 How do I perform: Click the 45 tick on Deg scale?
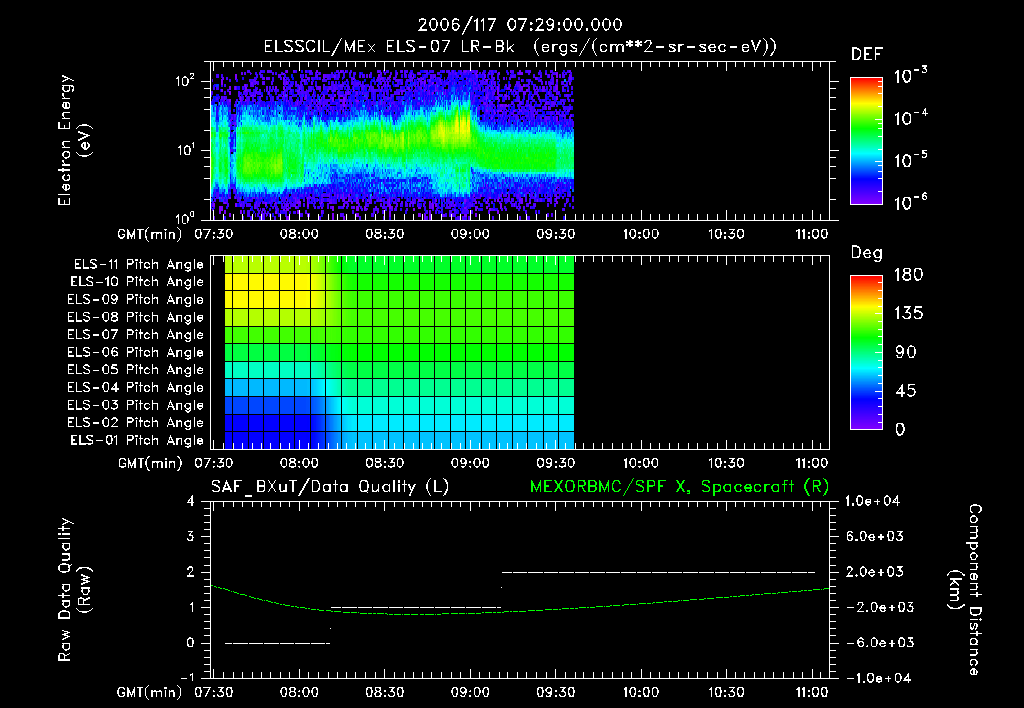click(906, 391)
